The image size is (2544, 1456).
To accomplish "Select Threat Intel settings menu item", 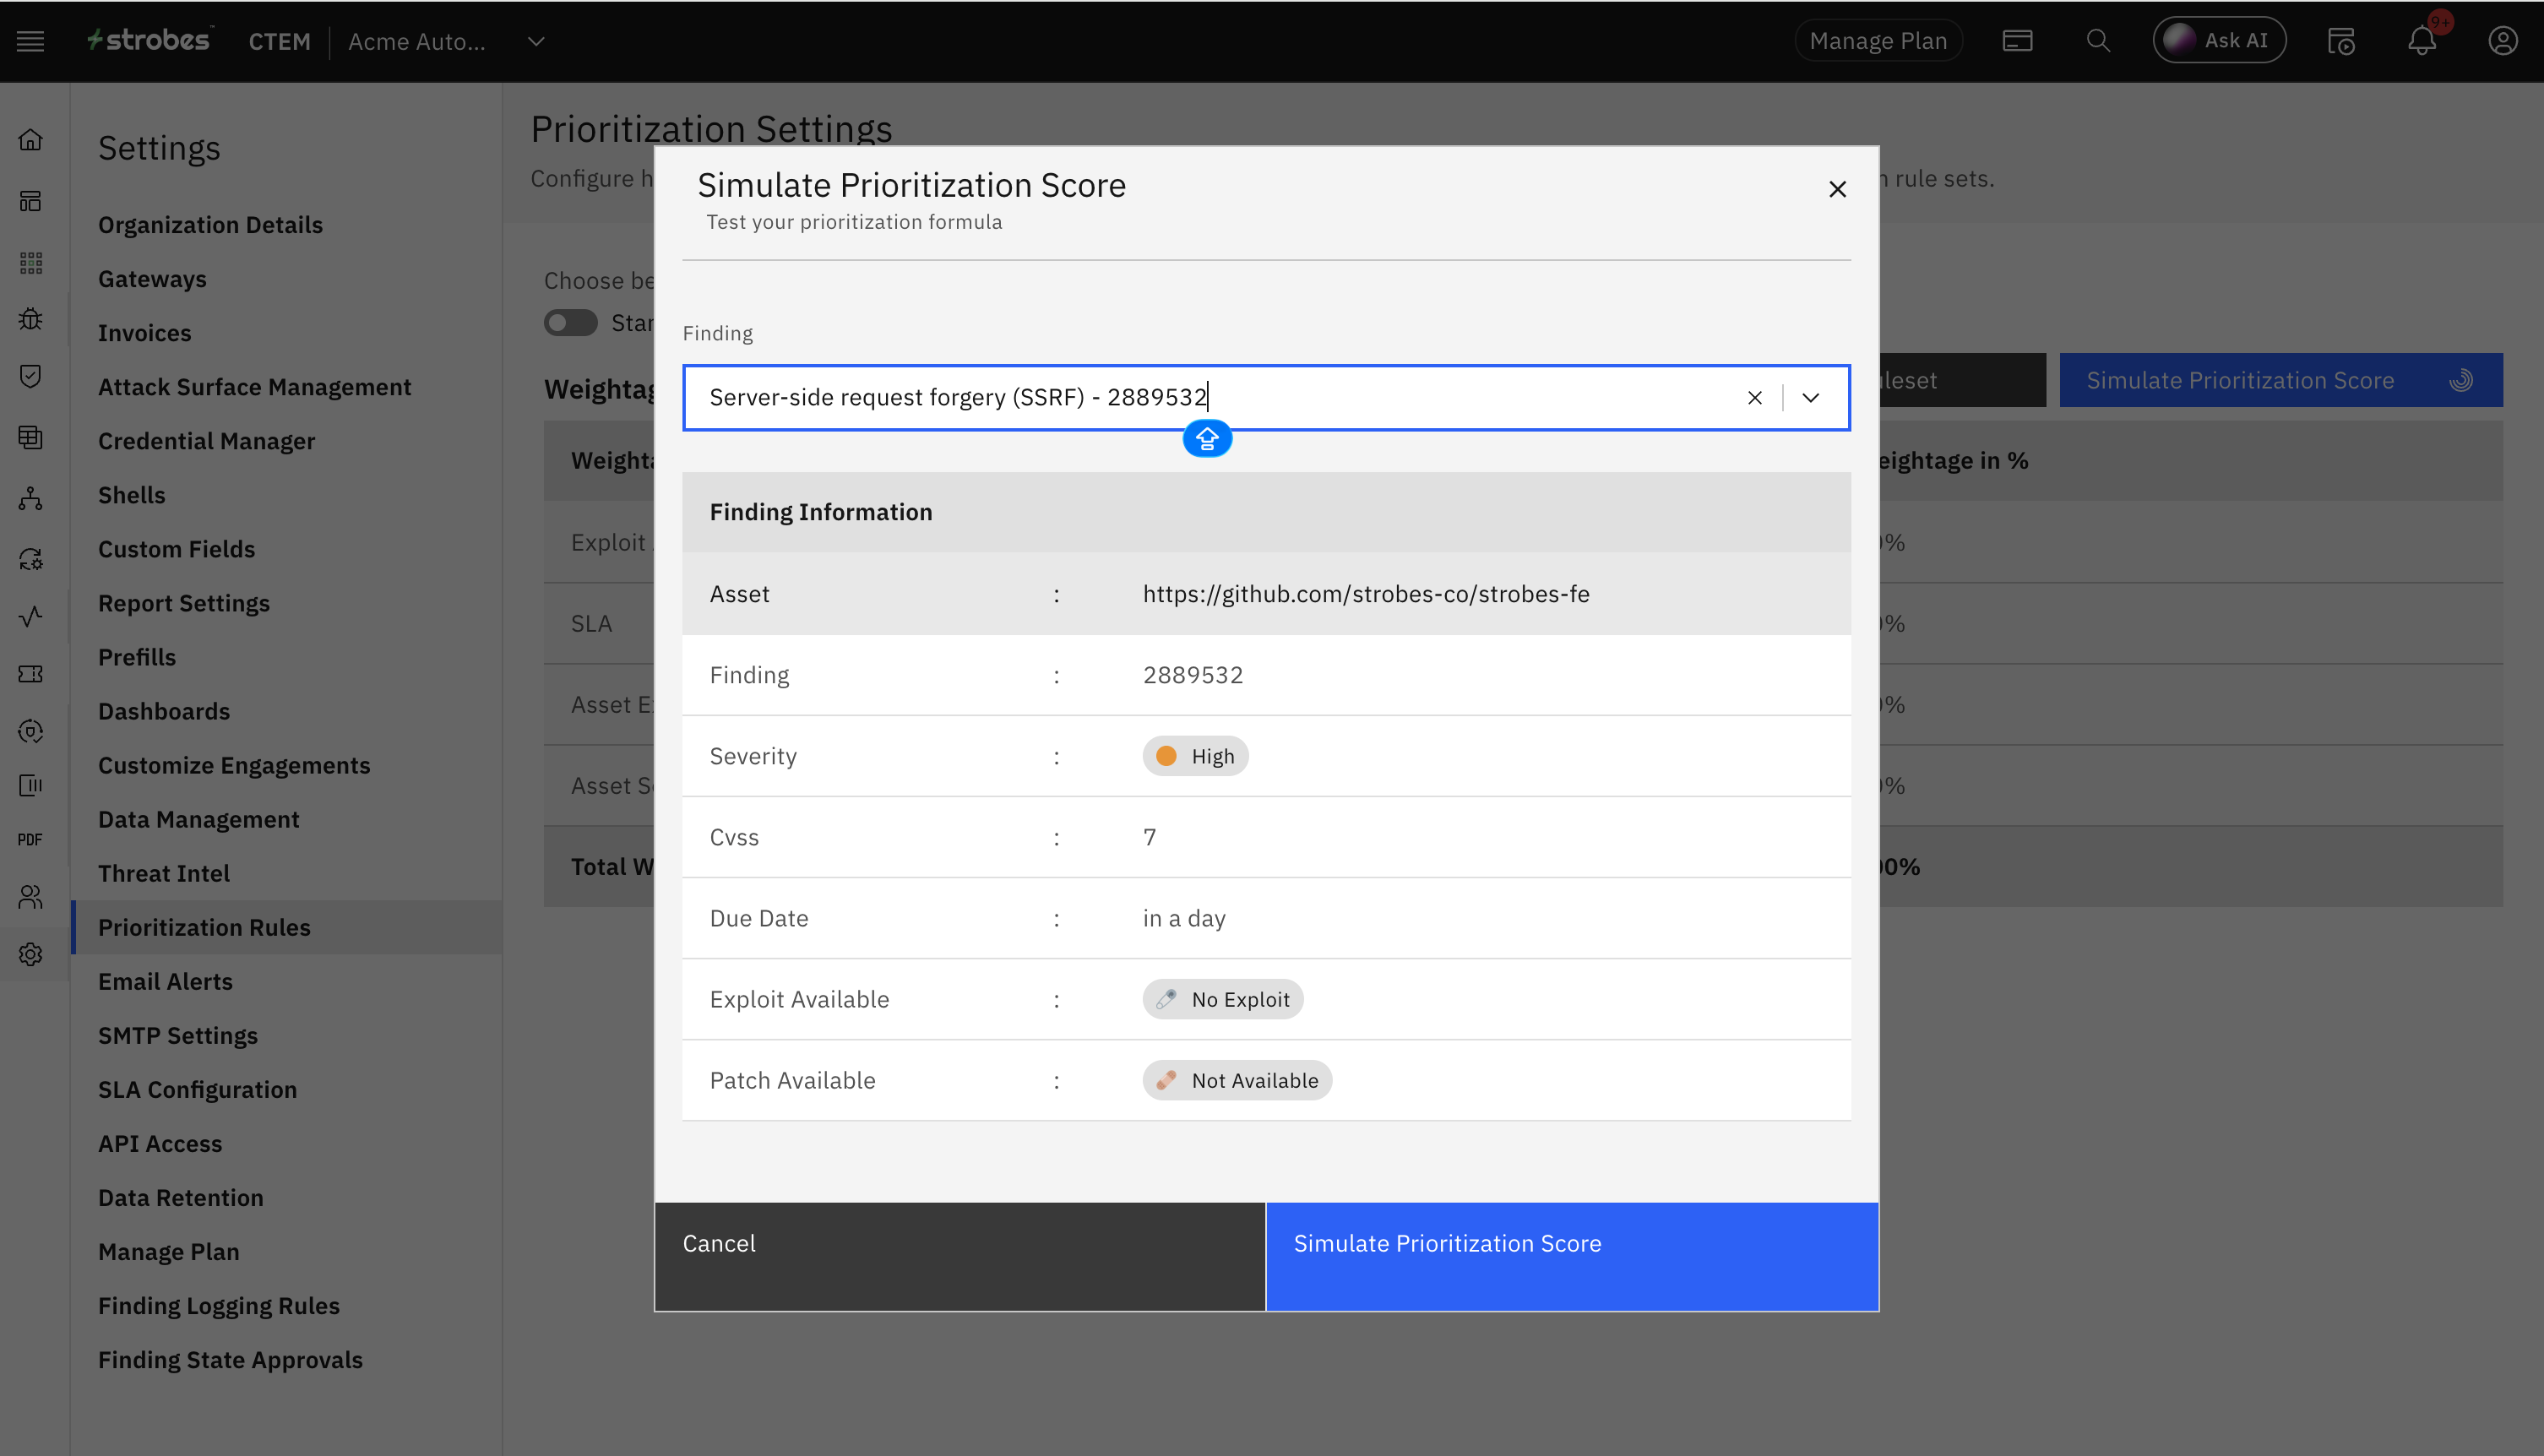I will 164,873.
